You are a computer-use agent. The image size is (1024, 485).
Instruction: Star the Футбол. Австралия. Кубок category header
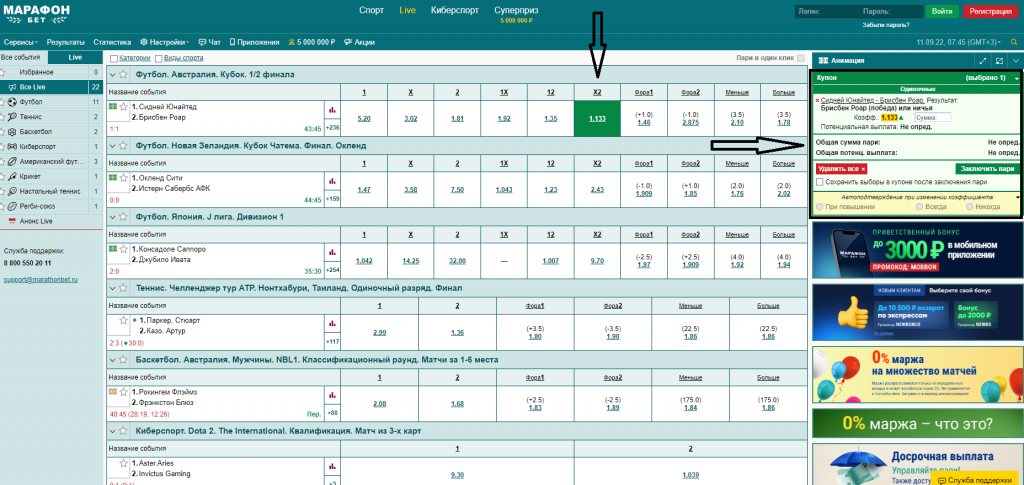124,74
